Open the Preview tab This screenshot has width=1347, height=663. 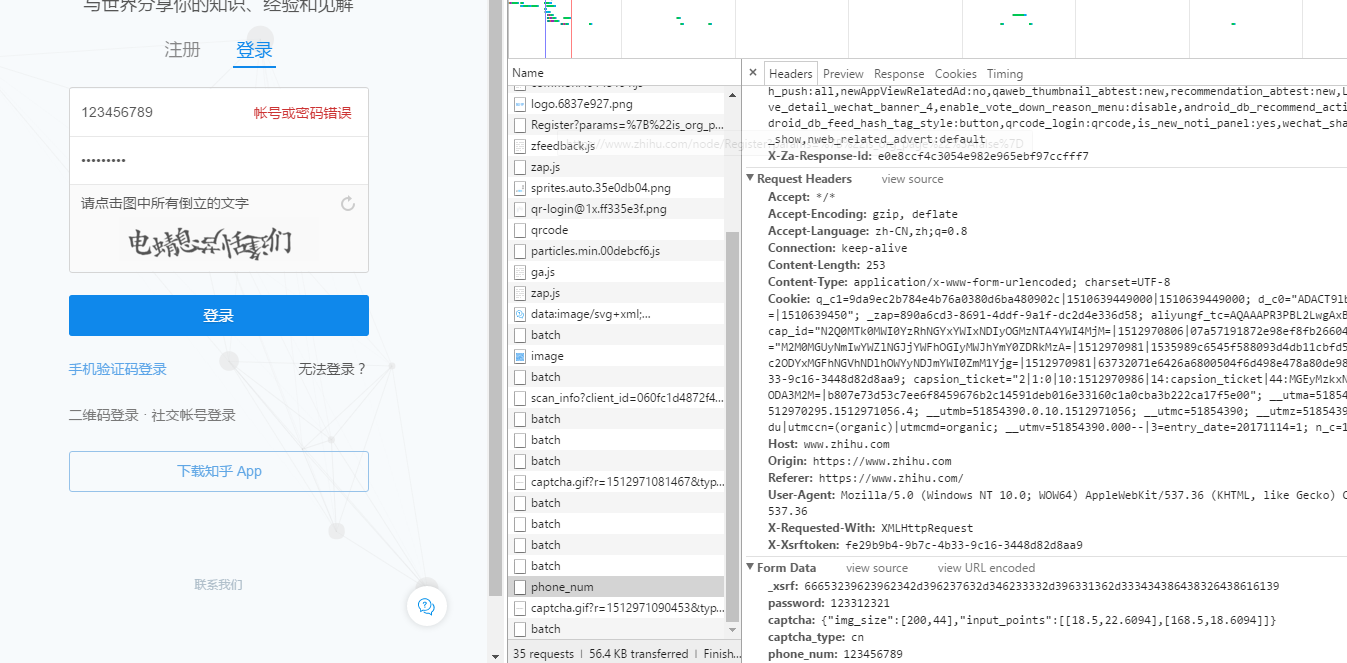[843, 74]
